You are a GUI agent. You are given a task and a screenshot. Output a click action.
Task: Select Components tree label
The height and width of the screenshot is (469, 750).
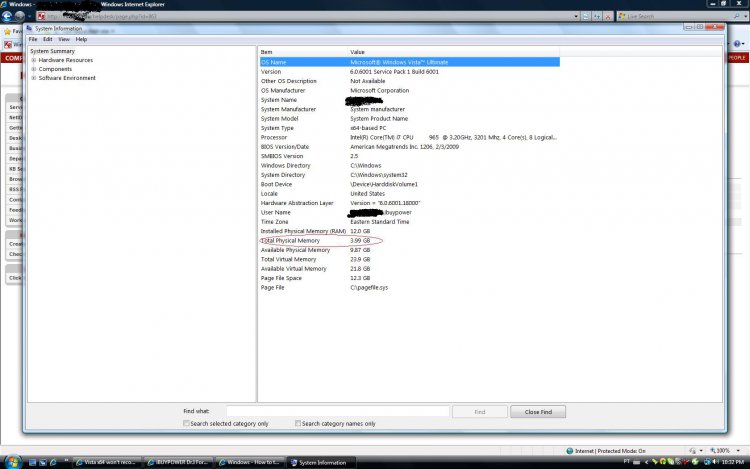tap(55, 69)
